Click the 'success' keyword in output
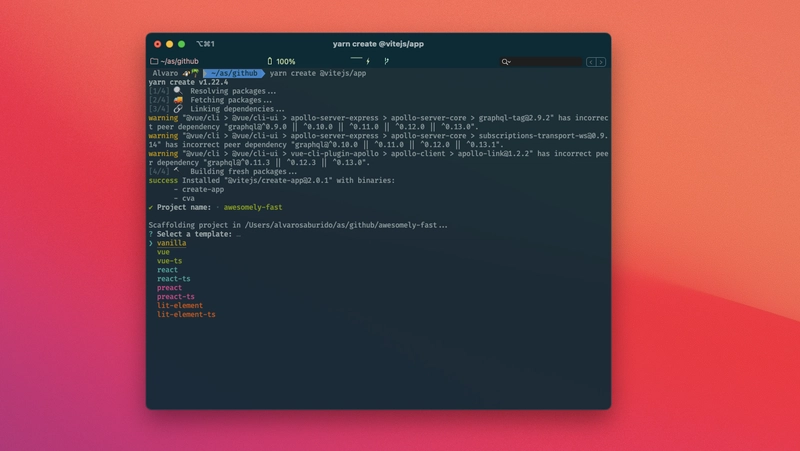800x451 pixels. tap(163, 180)
